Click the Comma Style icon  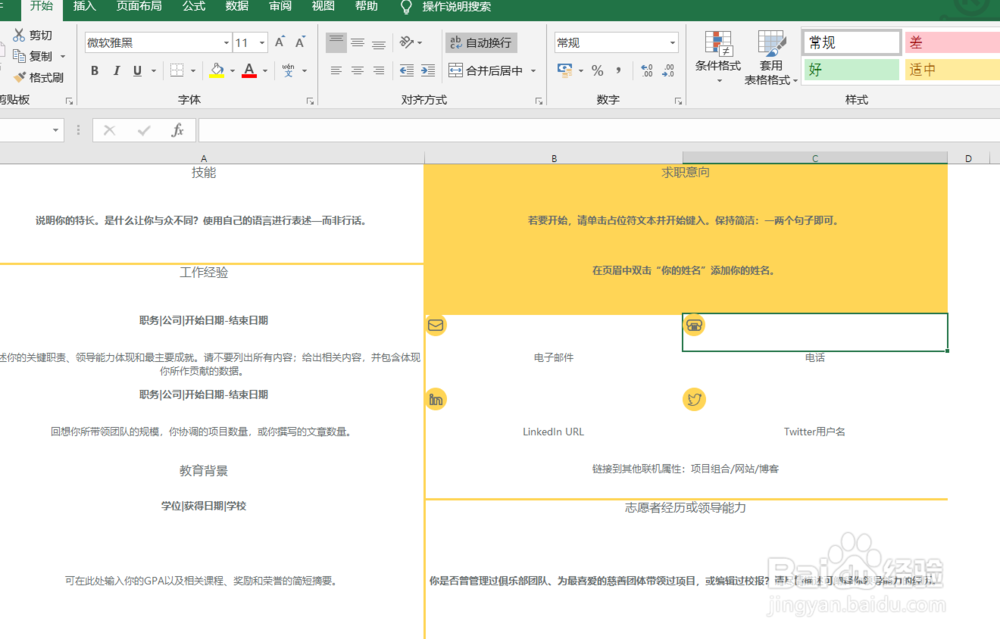618,71
